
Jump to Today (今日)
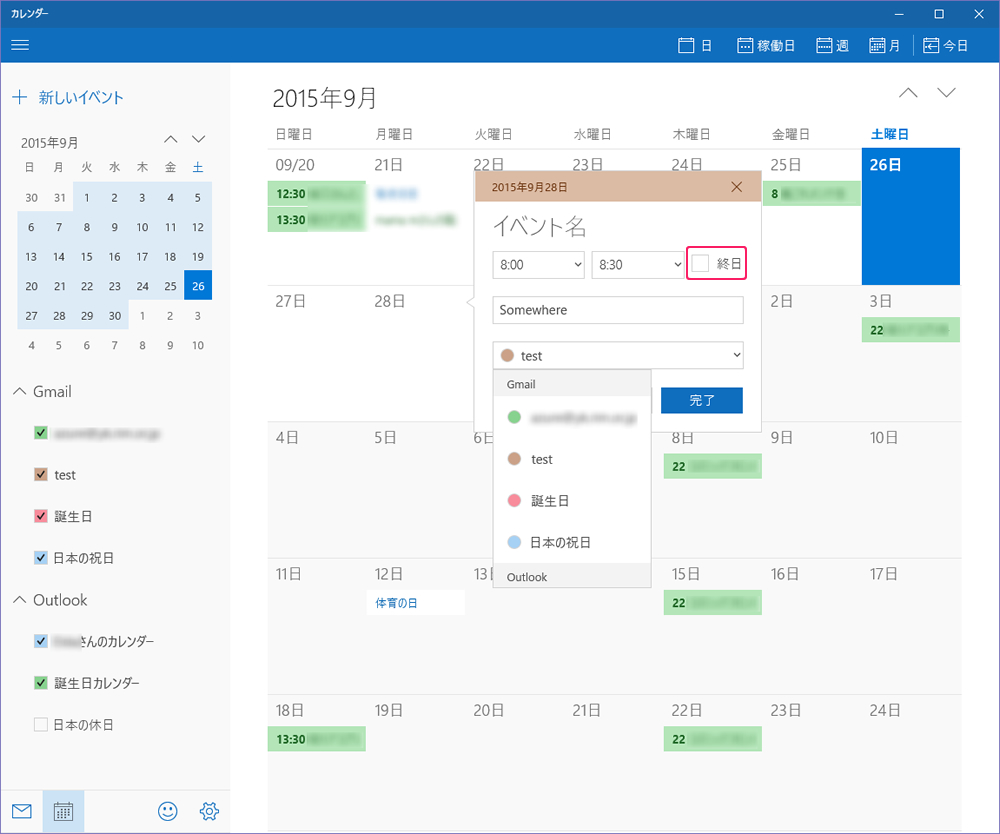945,45
